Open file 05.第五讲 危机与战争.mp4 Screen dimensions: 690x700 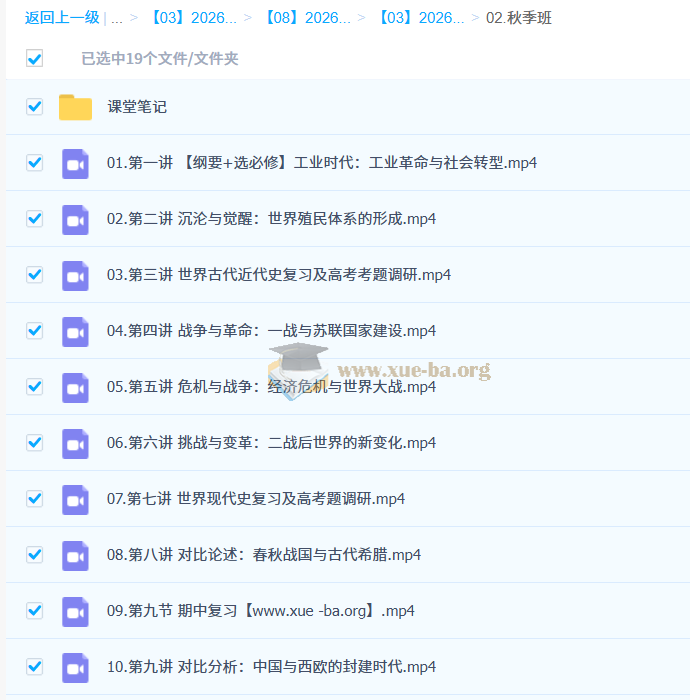coord(271,387)
